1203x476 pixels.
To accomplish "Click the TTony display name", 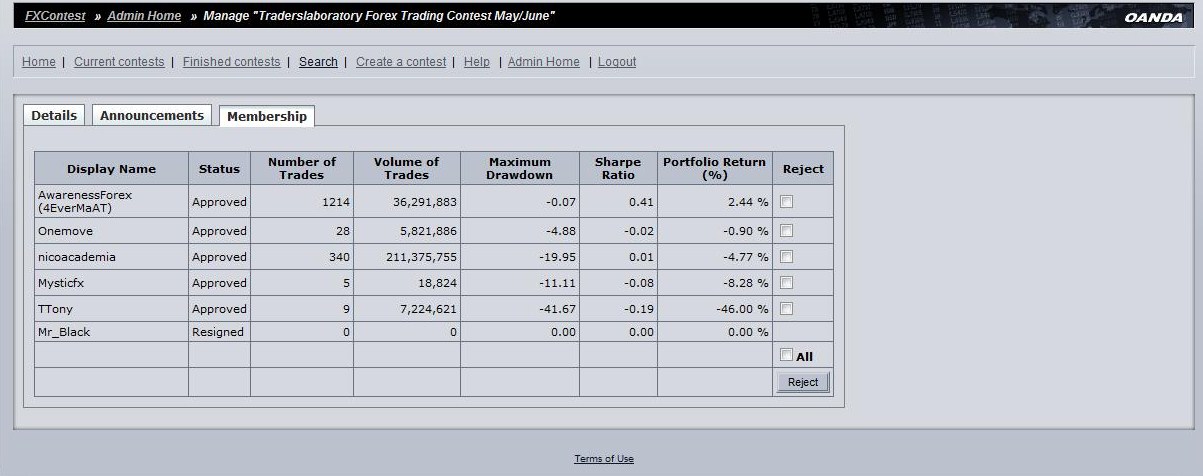I will coord(55,309).
